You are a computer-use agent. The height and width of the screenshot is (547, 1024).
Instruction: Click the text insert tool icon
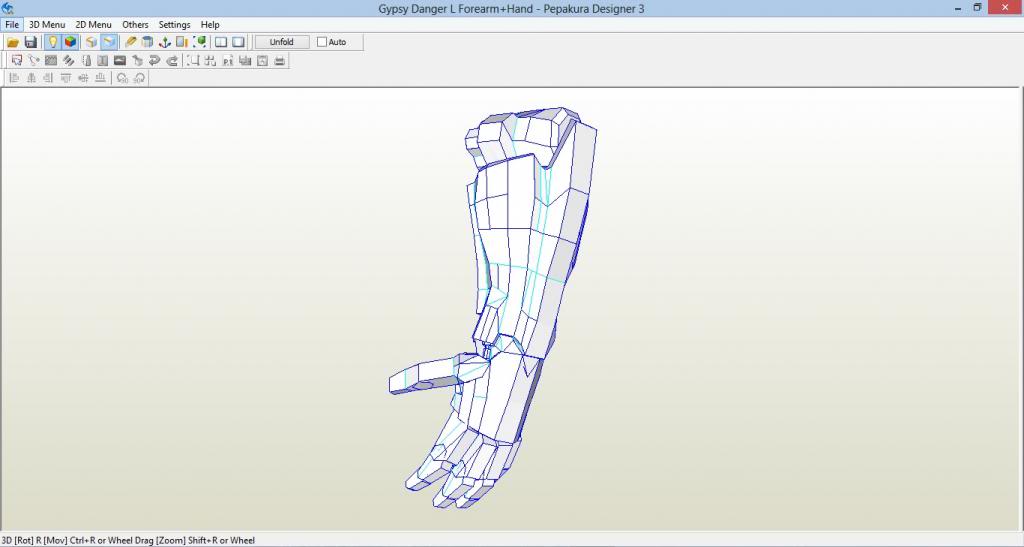[x=103, y=61]
